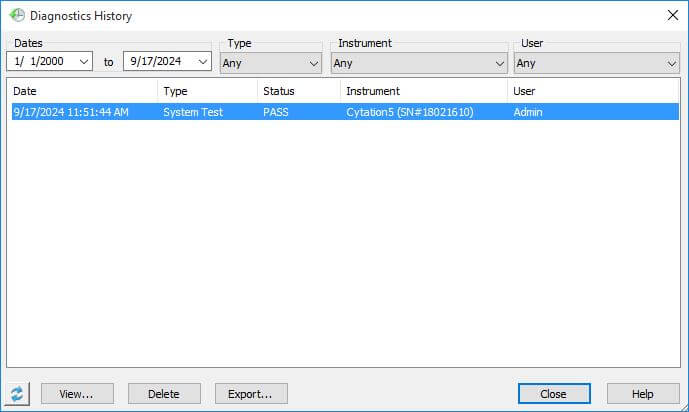Expand the User filter dropdown
This screenshot has width=689, height=412.
671,63
